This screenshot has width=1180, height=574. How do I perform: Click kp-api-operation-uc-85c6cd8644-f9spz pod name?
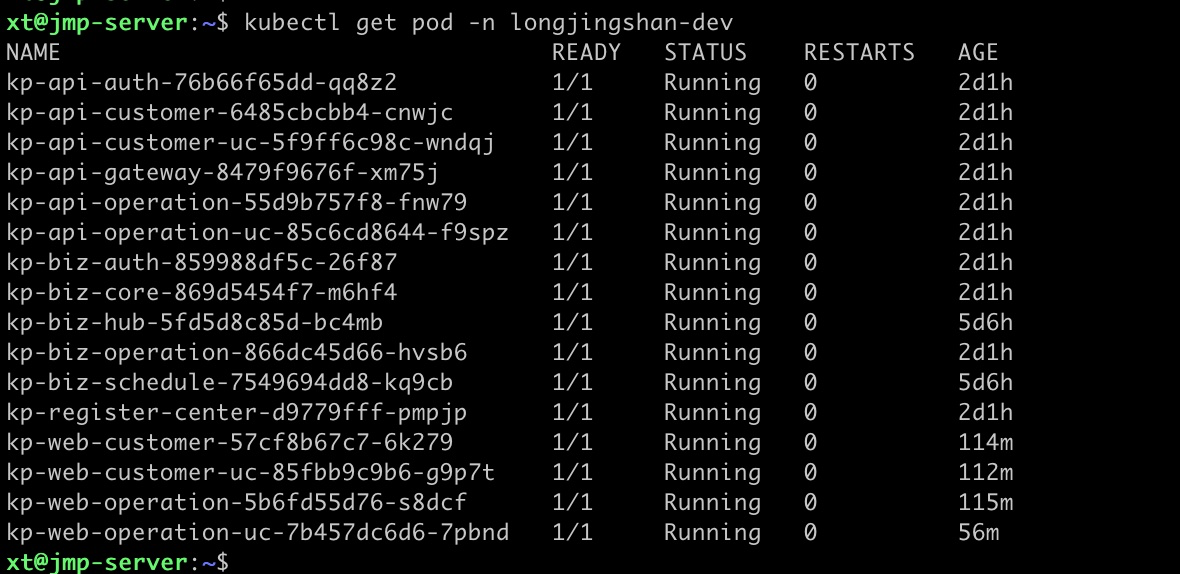coord(257,232)
